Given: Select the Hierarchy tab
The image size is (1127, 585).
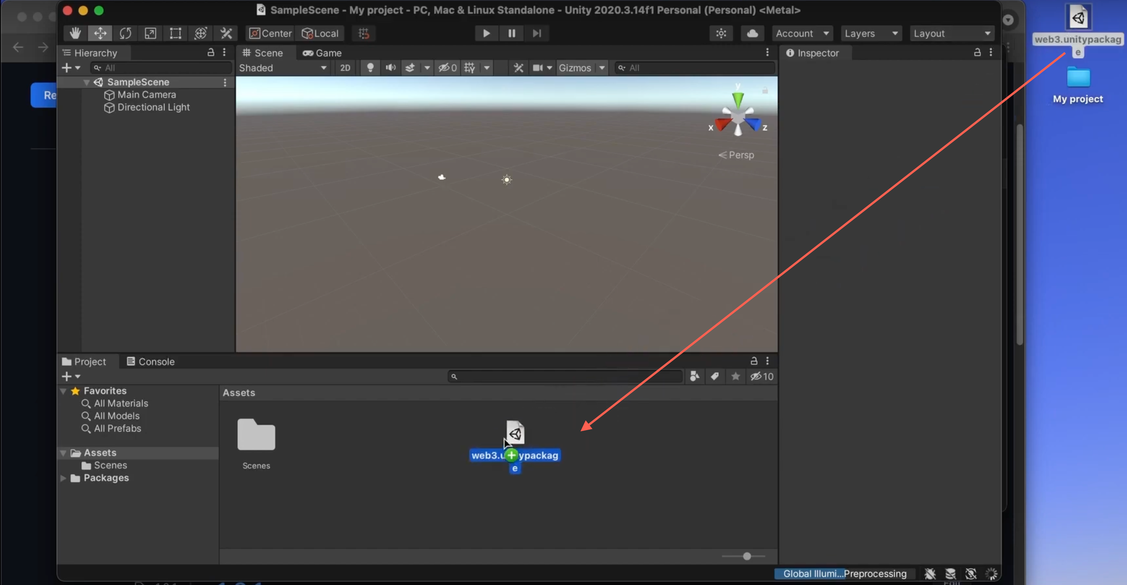Looking at the screenshot, I should (90, 52).
